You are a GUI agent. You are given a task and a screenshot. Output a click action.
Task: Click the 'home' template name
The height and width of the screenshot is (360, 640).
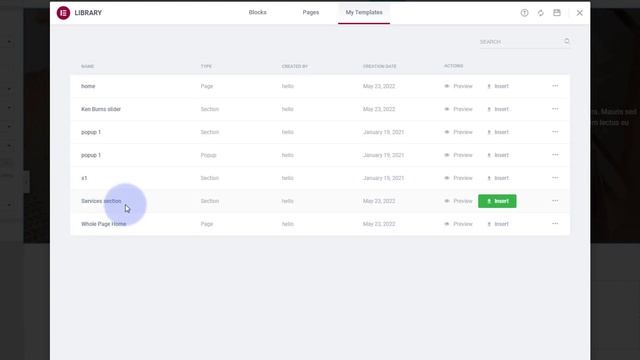[x=88, y=86]
